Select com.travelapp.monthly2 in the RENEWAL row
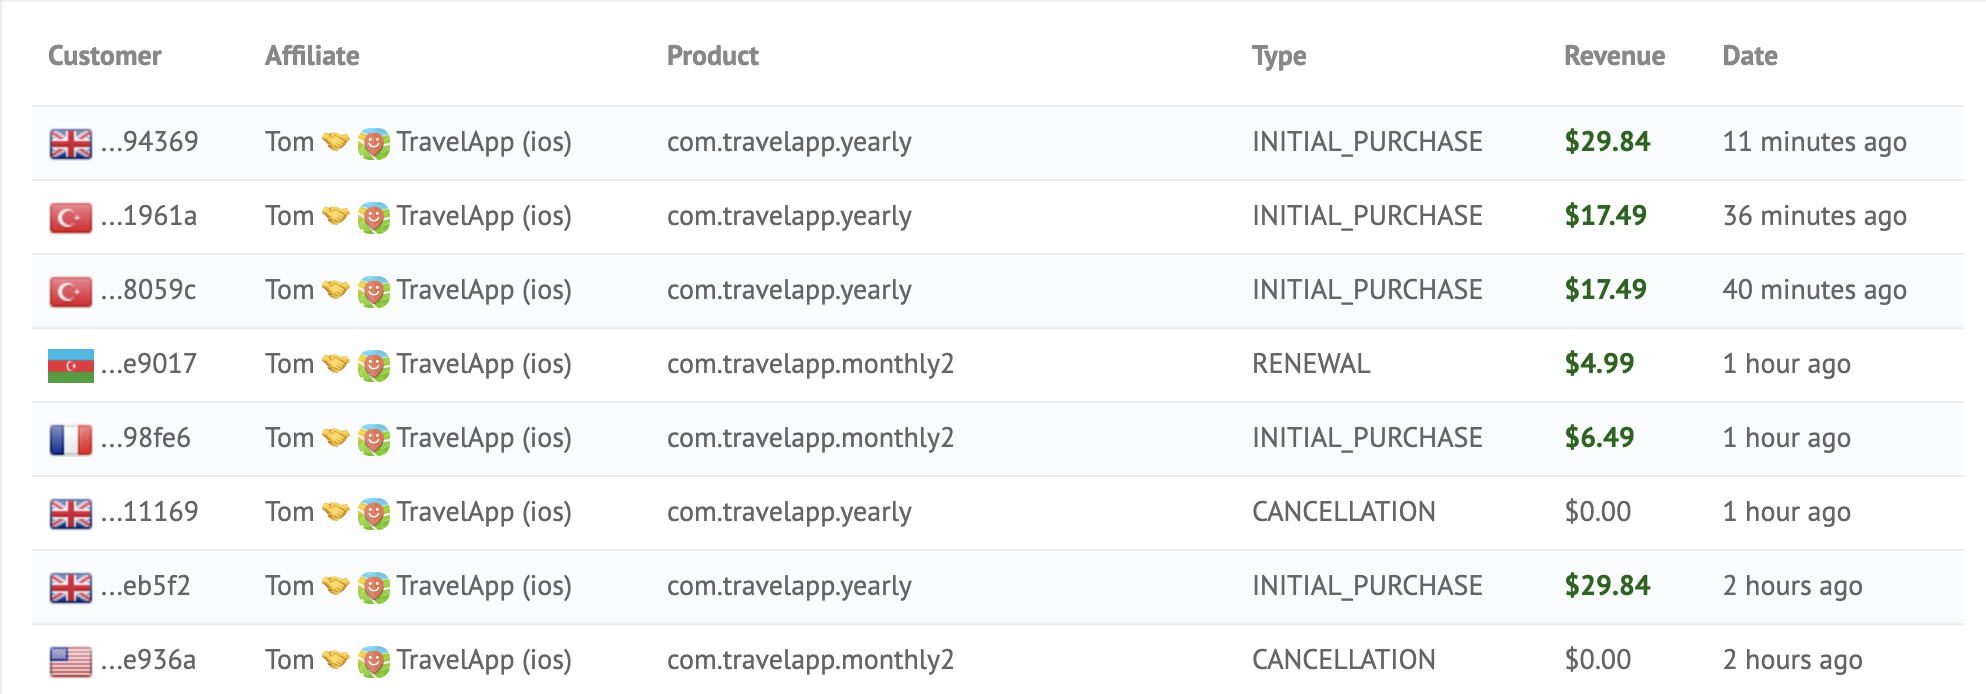The height and width of the screenshot is (694, 1986). pyautogui.click(x=810, y=364)
